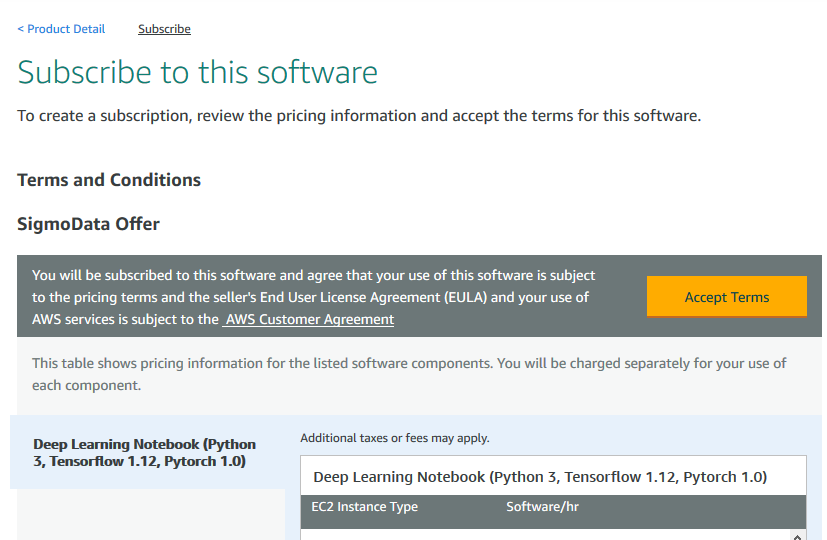This screenshot has height=540, width=827.
Task: Click the EC2 Instance Type column header
Action: click(364, 507)
